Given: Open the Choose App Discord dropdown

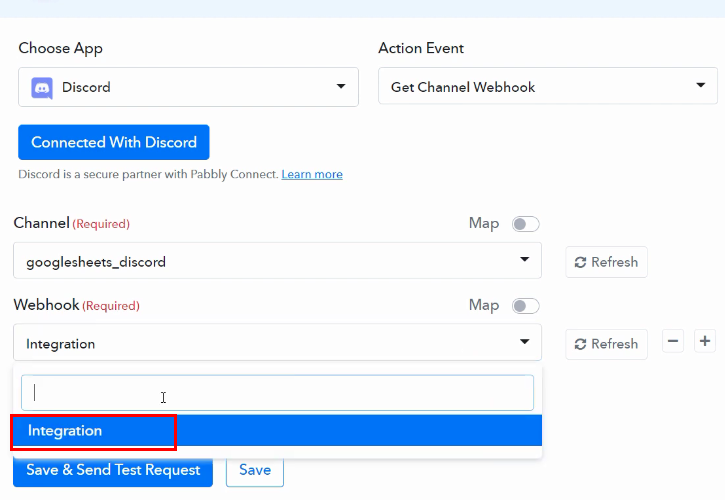Looking at the screenshot, I should [x=188, y=87].
